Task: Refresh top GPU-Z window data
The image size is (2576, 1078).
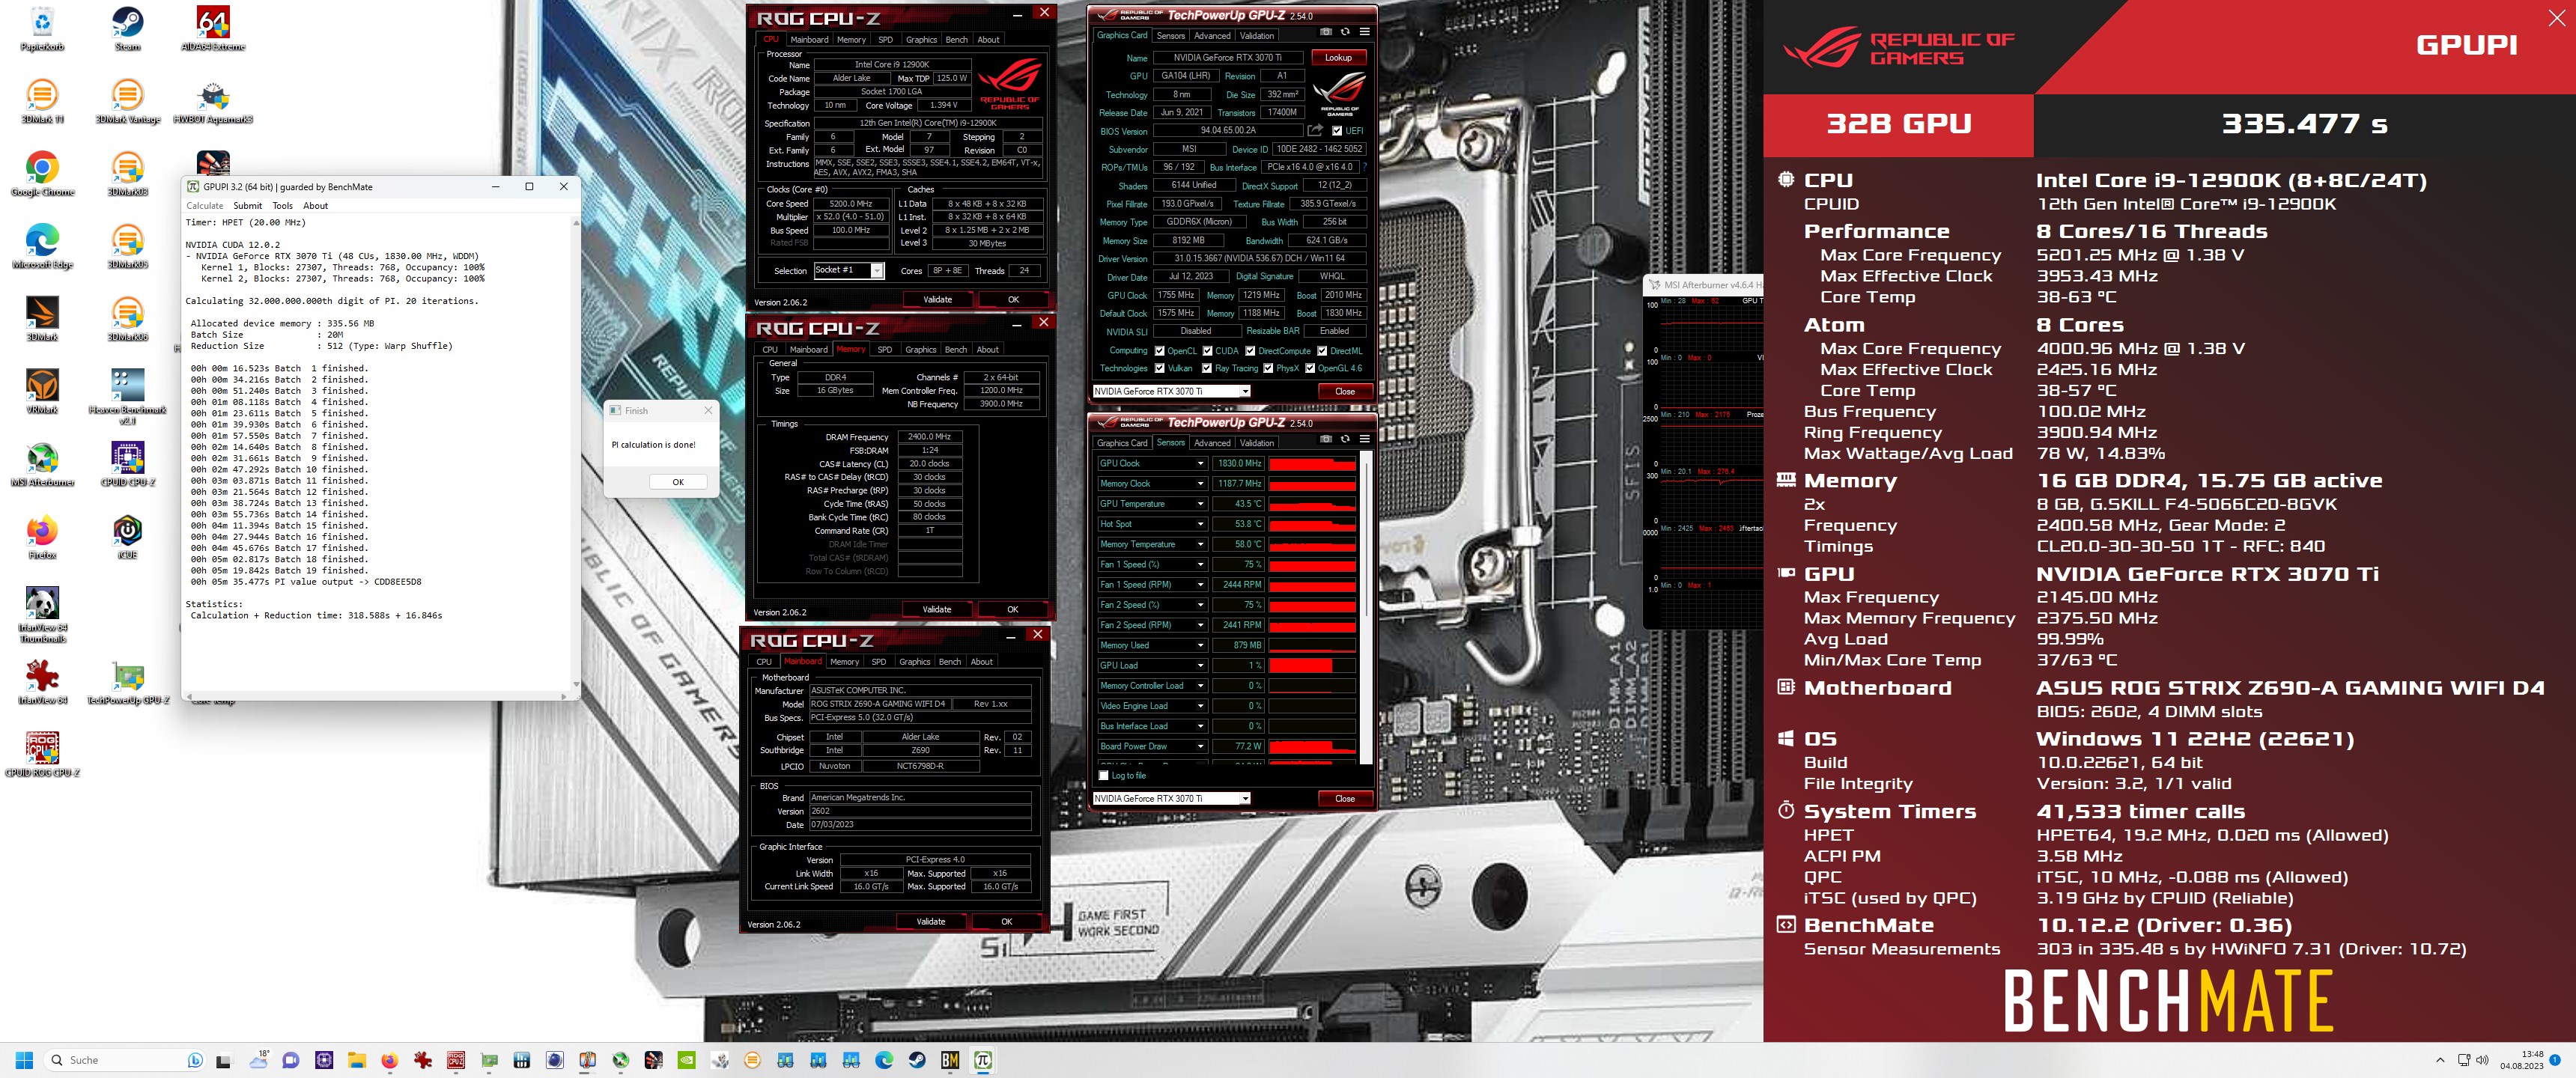Action: coord(1345,32)
